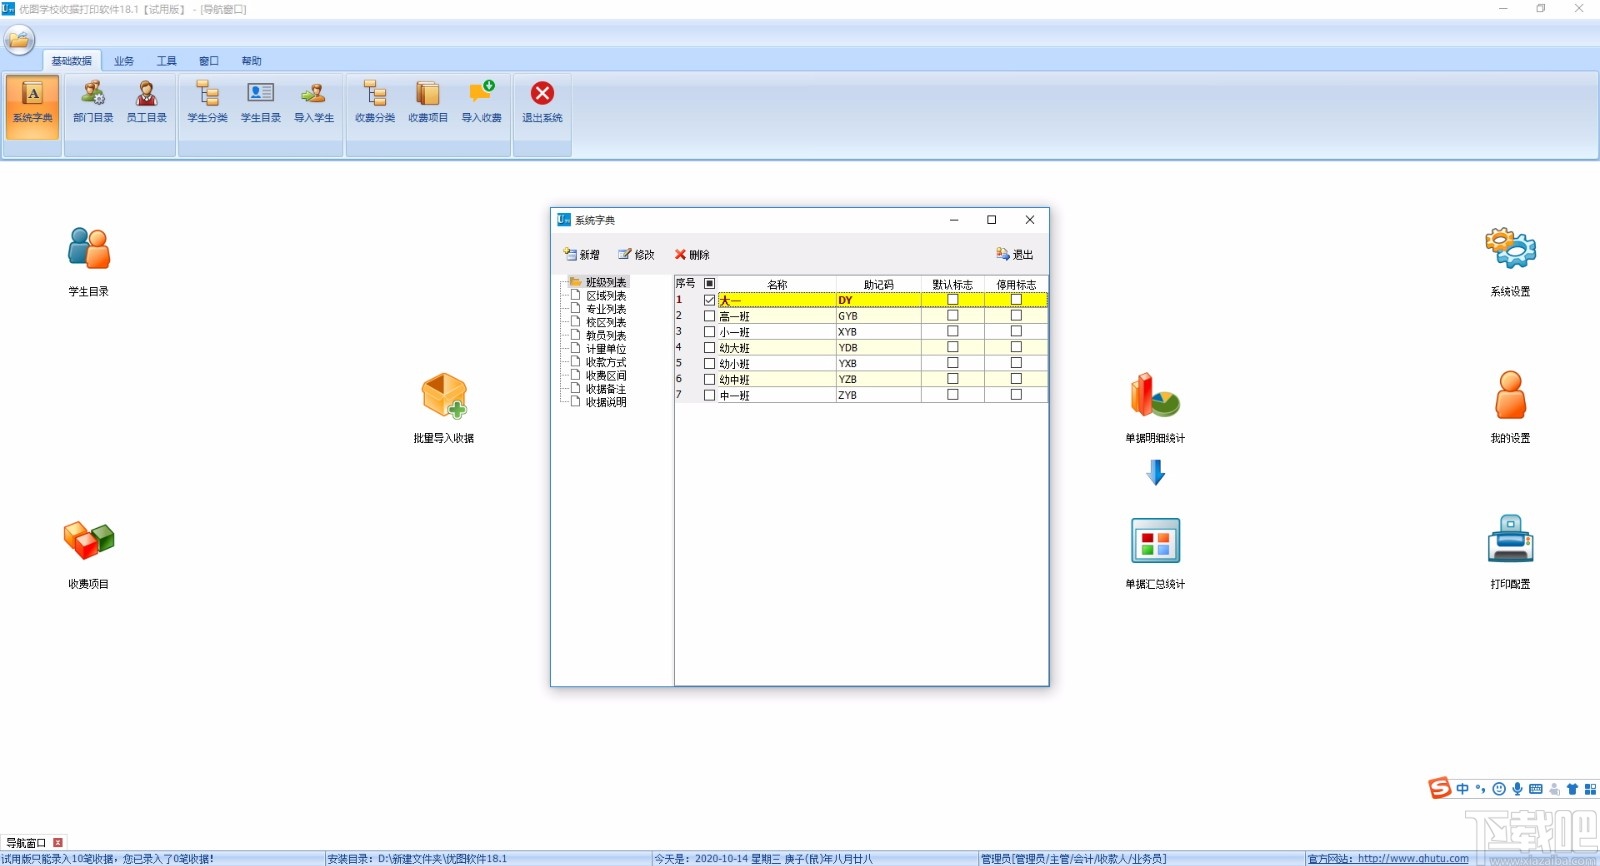1600x866 pixels.
Task: Open Sogou skin shirt icon
Action: [1572, 789]
